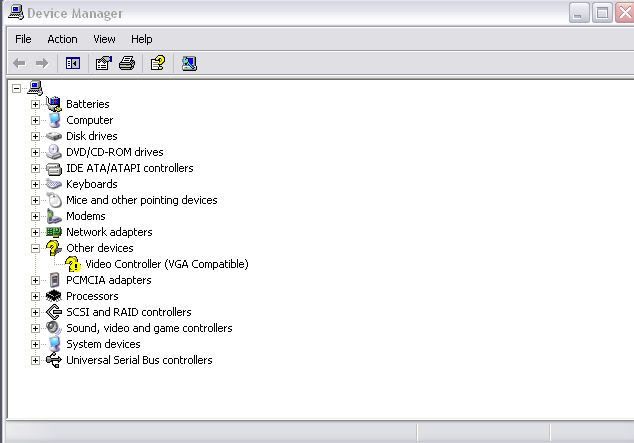Viewport: 634px width, 443px height.
Task: Click the Batteries category icon
Action: click(x=53, y=104)
